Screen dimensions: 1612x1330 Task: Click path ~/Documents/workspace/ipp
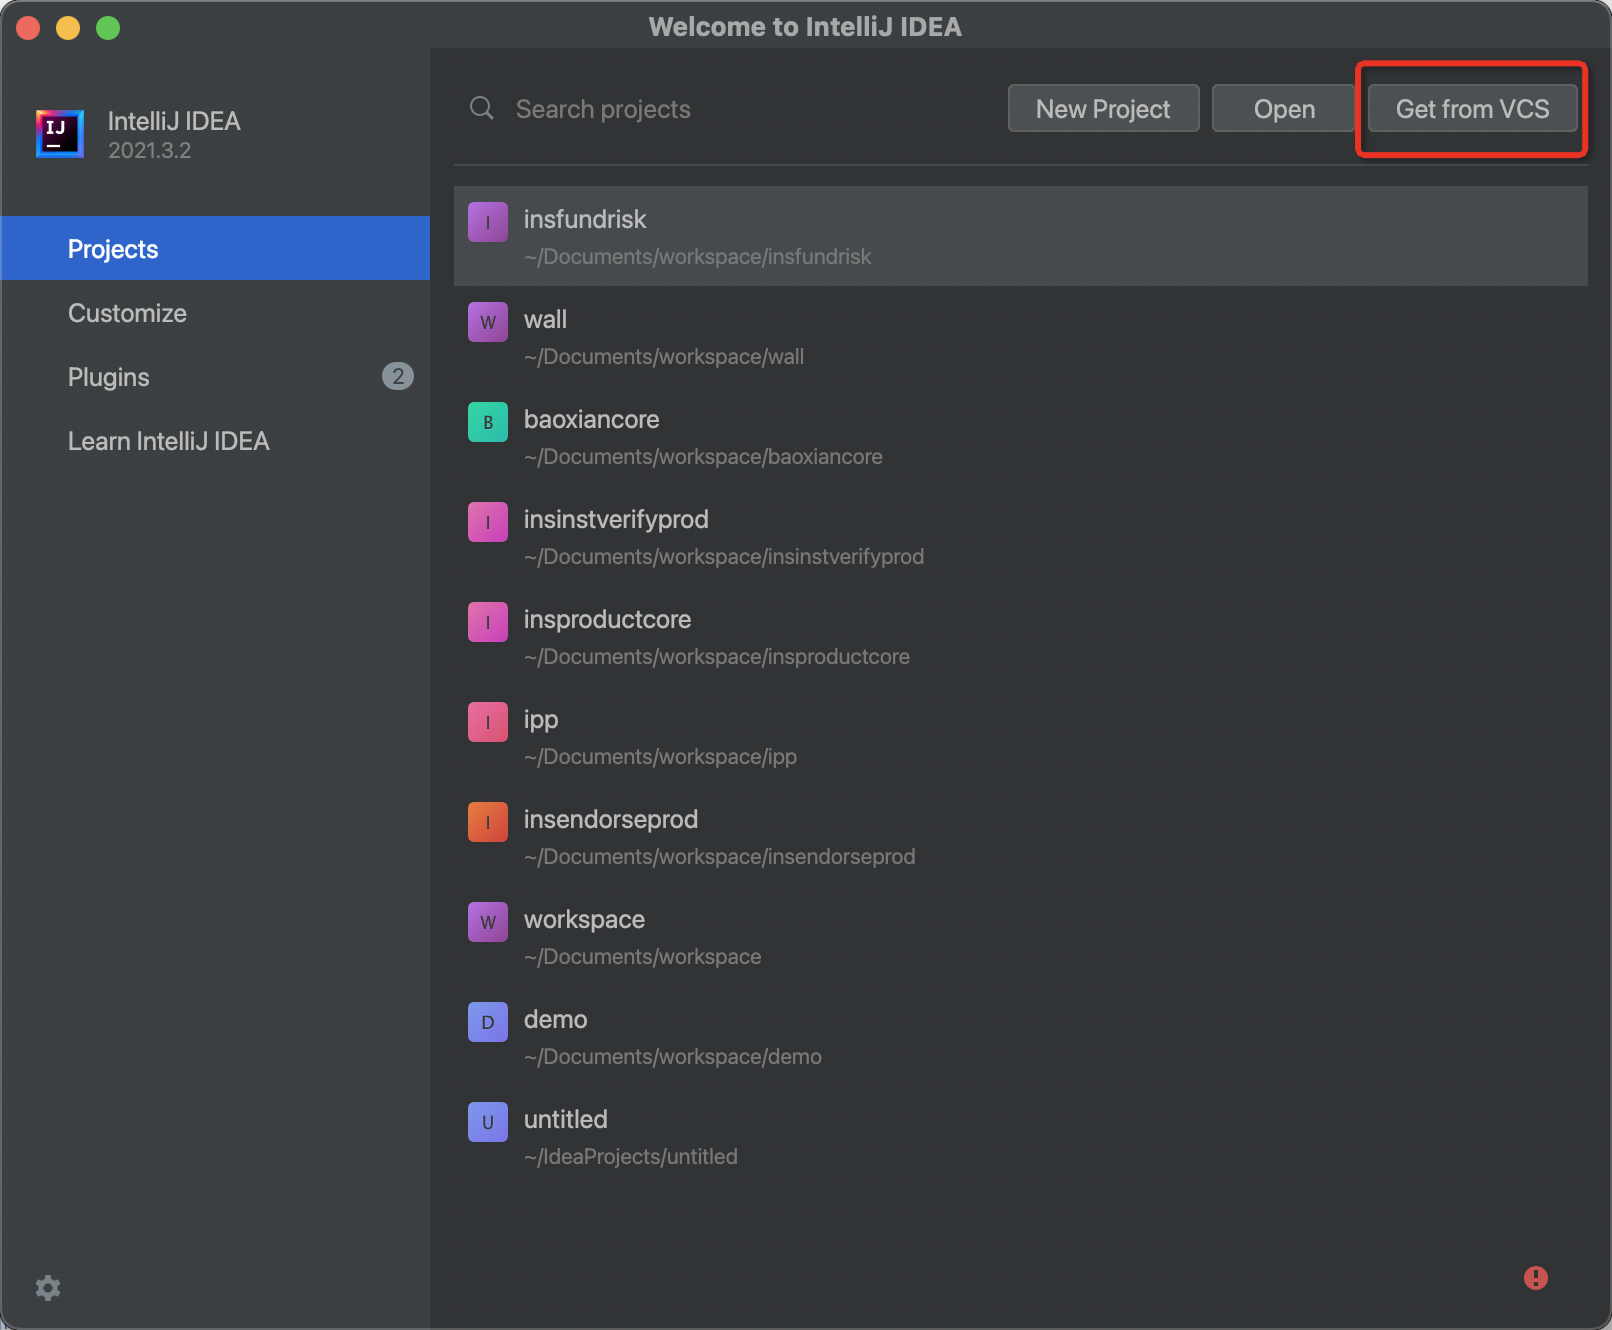click(660, 757)
